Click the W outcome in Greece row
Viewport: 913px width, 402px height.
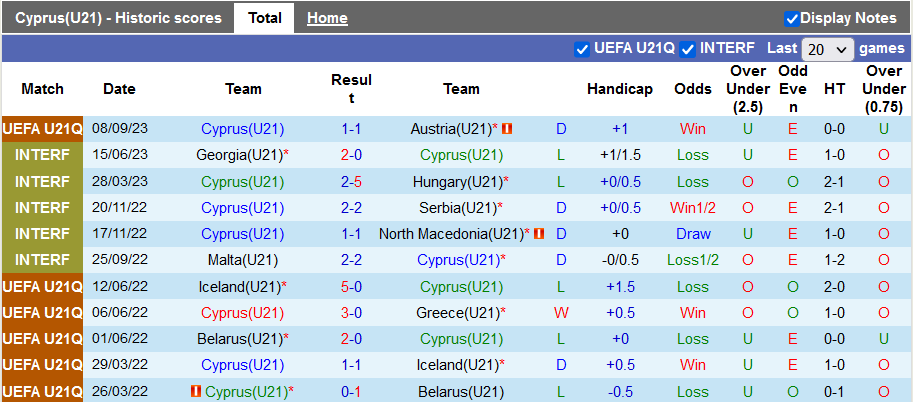click(561, 313)
